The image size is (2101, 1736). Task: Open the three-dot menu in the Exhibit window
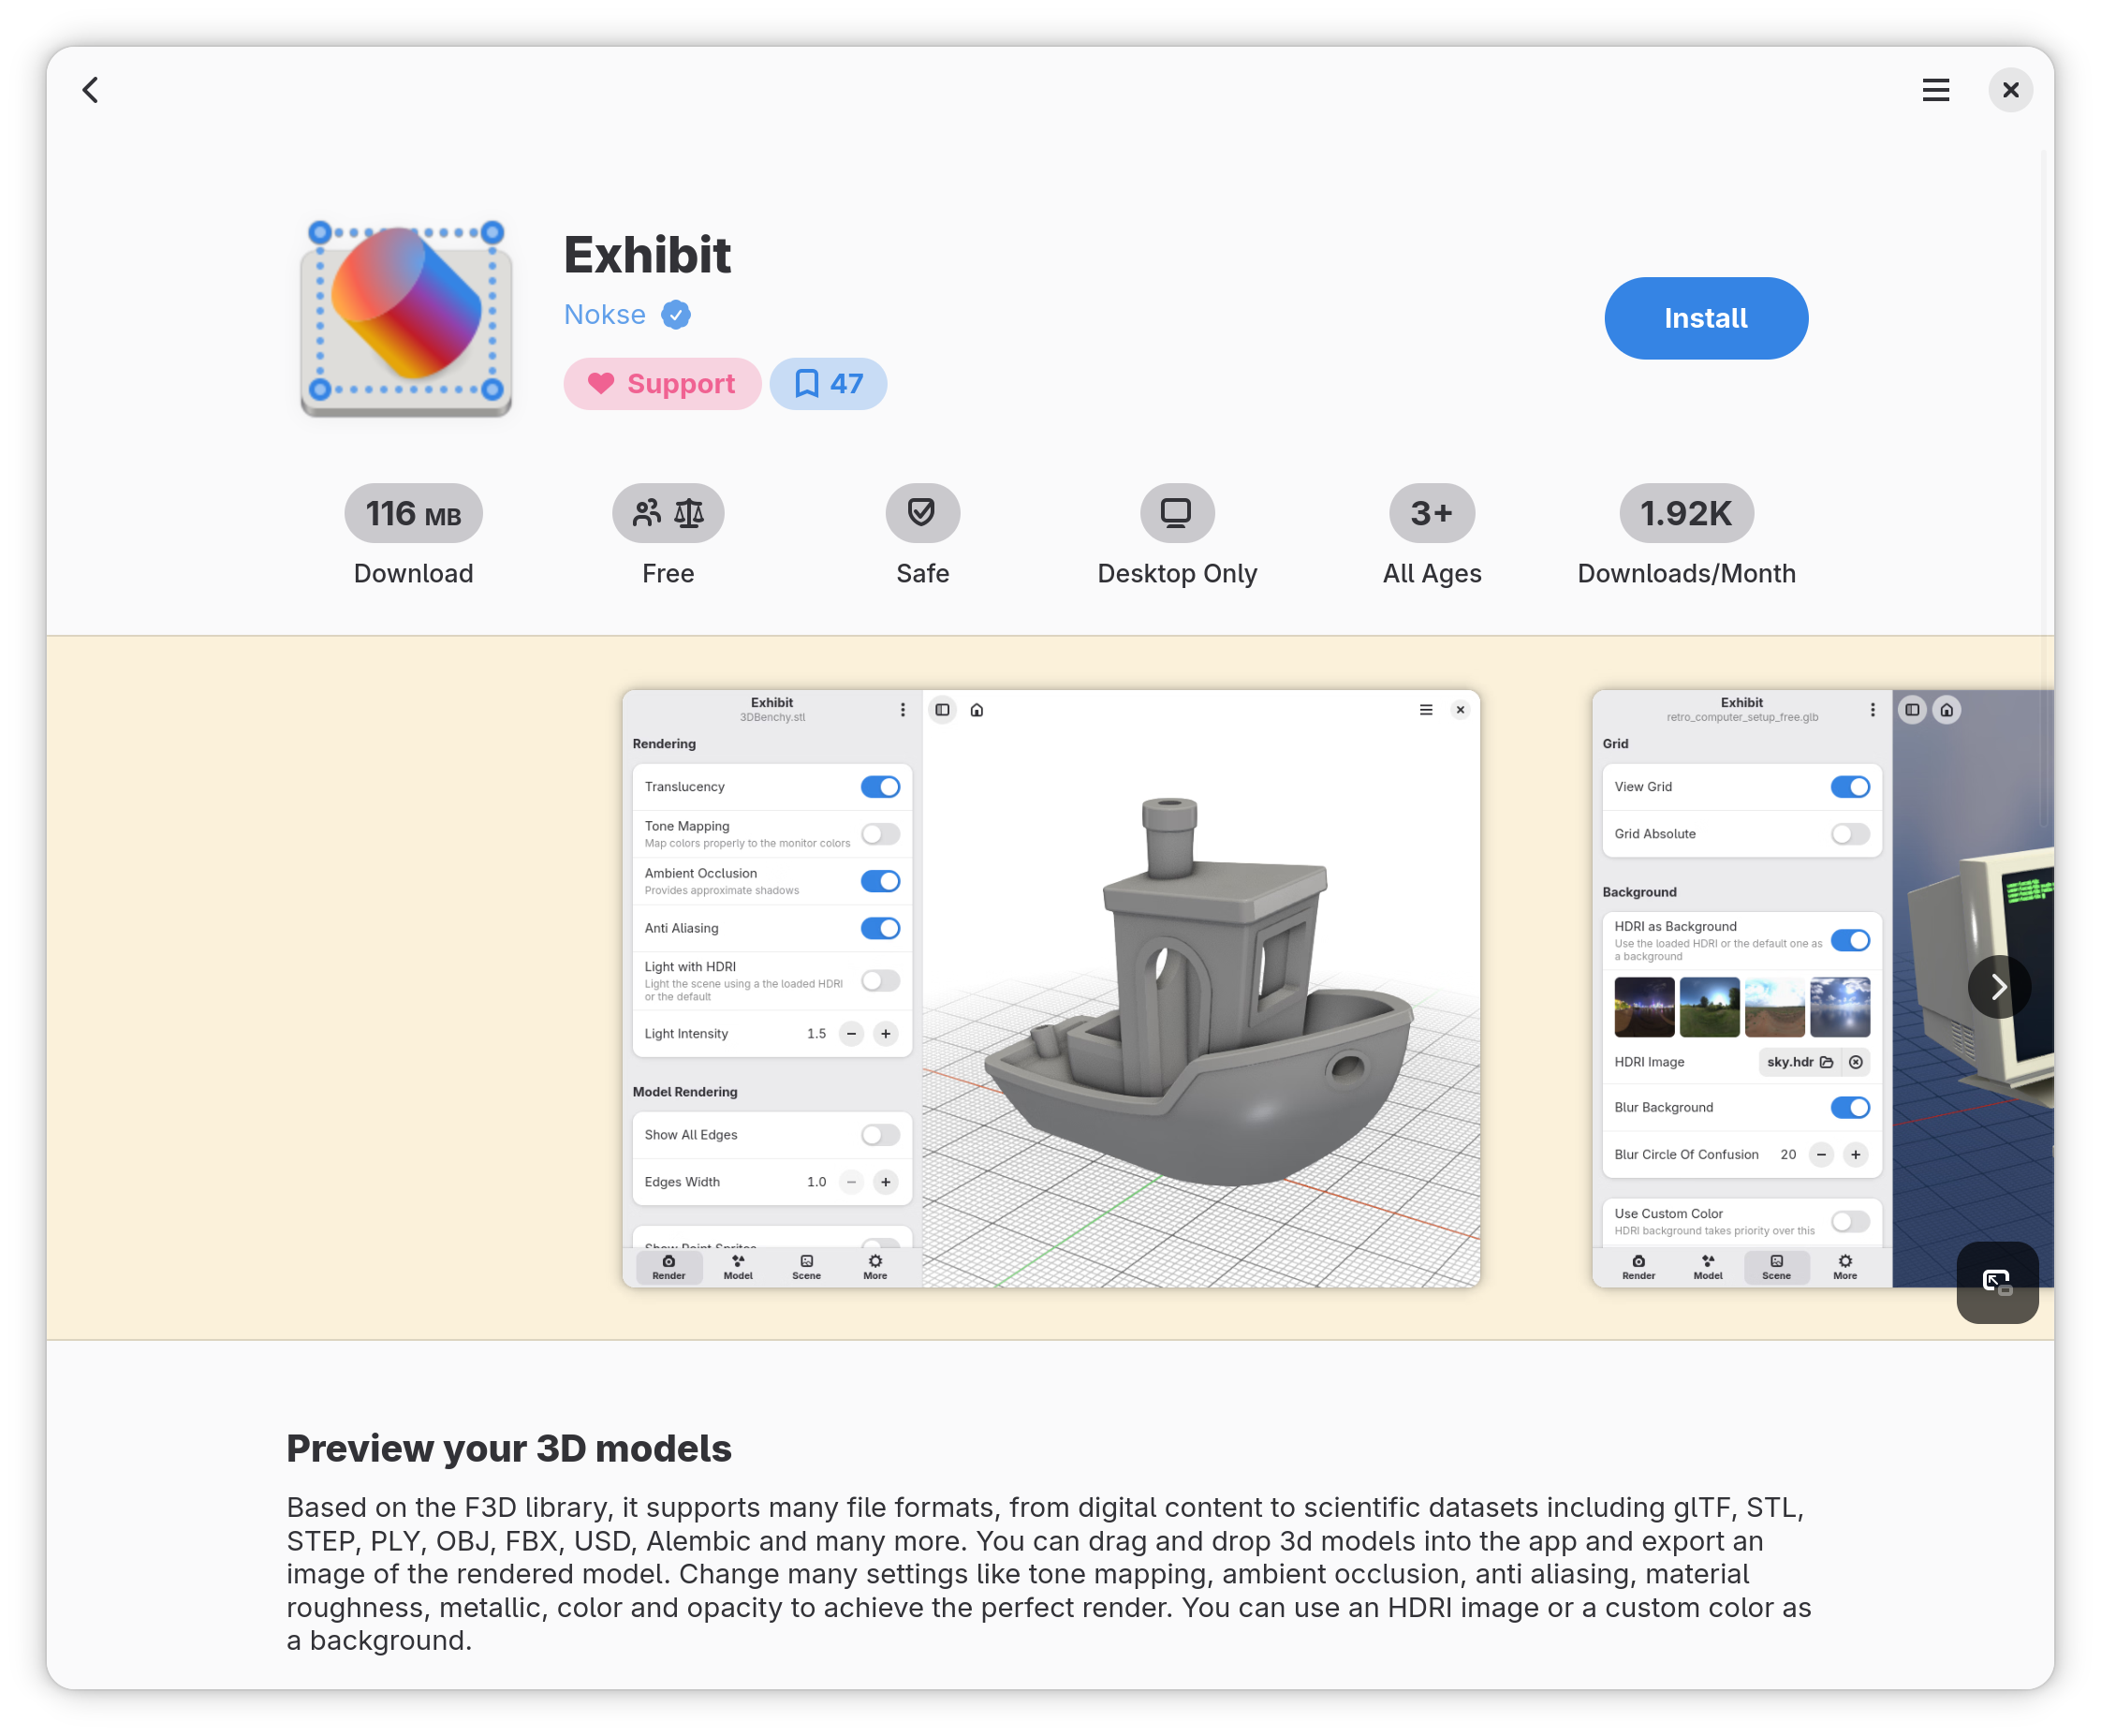[903, 709]
